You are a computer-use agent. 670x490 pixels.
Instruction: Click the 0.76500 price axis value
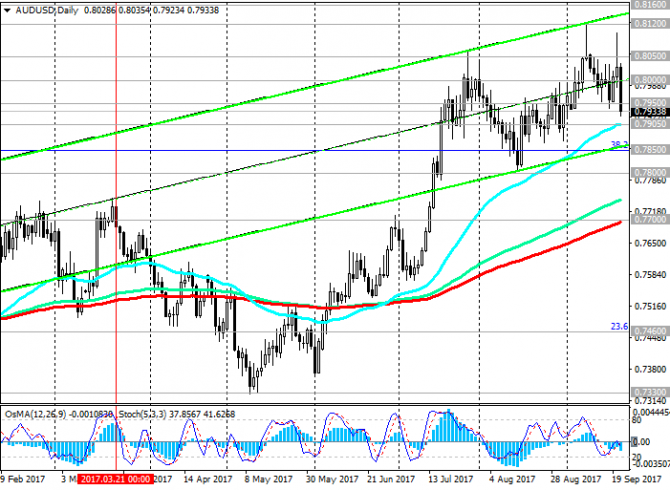650,243
